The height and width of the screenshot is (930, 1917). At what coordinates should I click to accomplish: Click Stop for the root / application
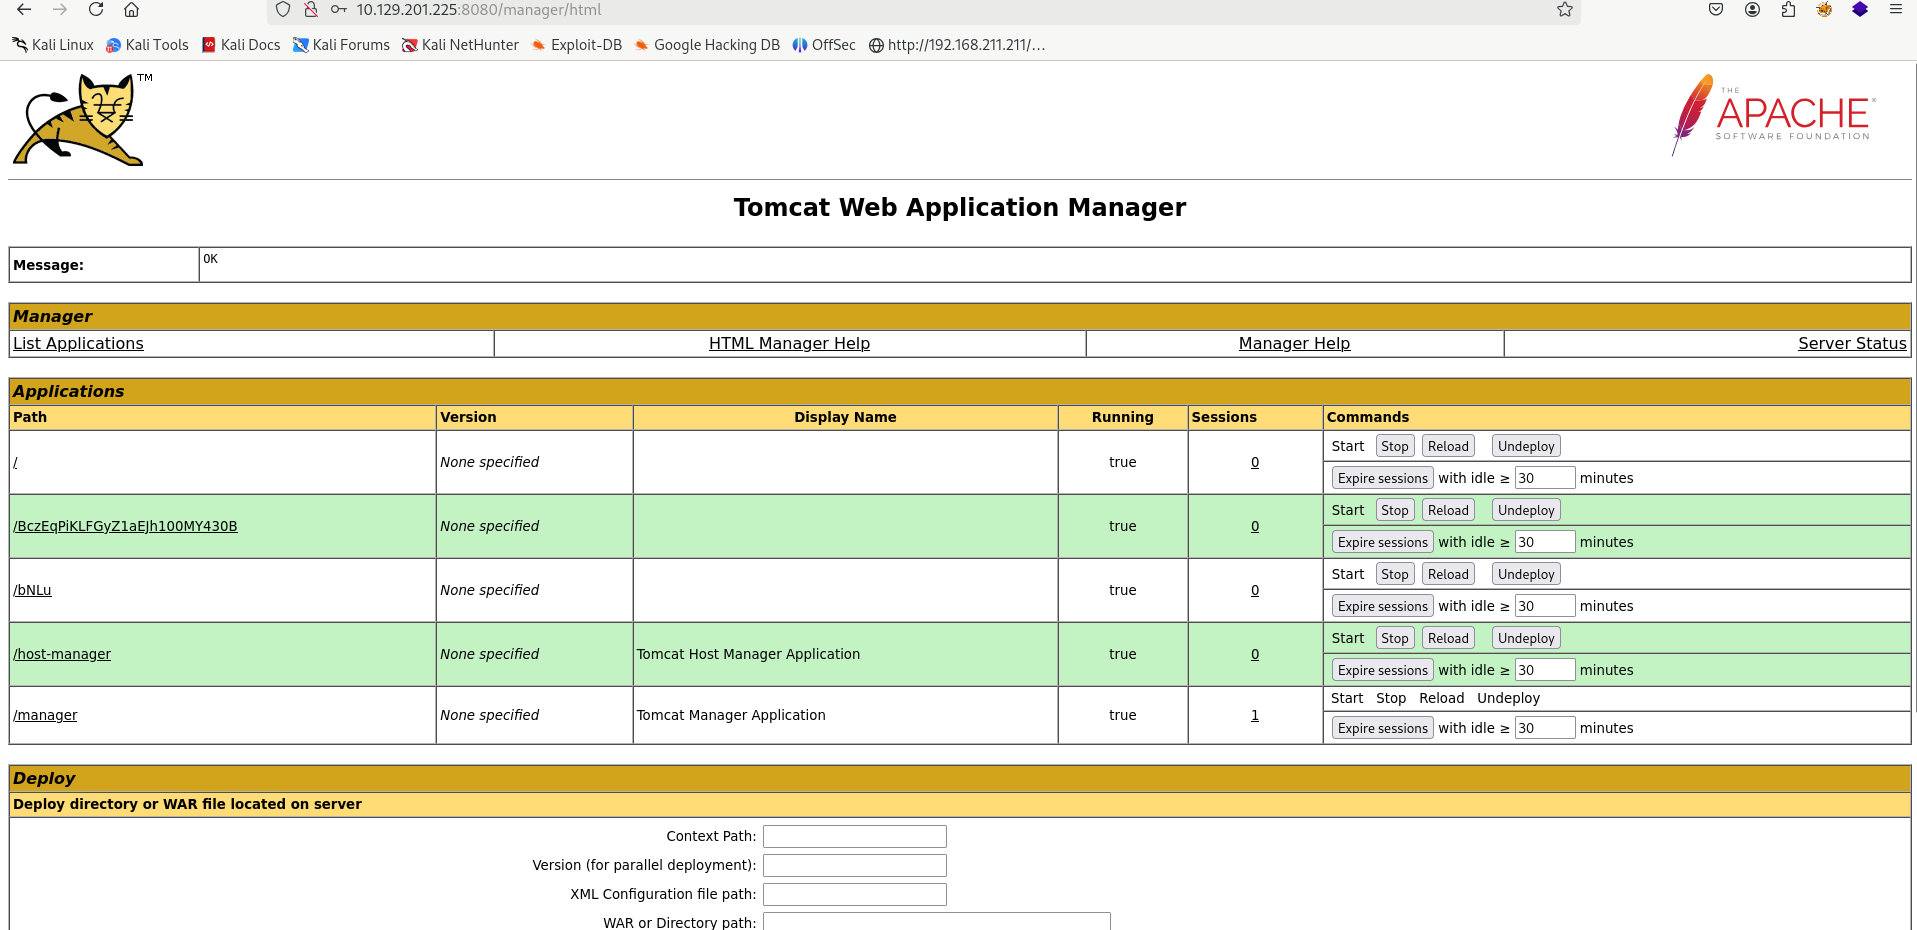tap(1395, 446)
